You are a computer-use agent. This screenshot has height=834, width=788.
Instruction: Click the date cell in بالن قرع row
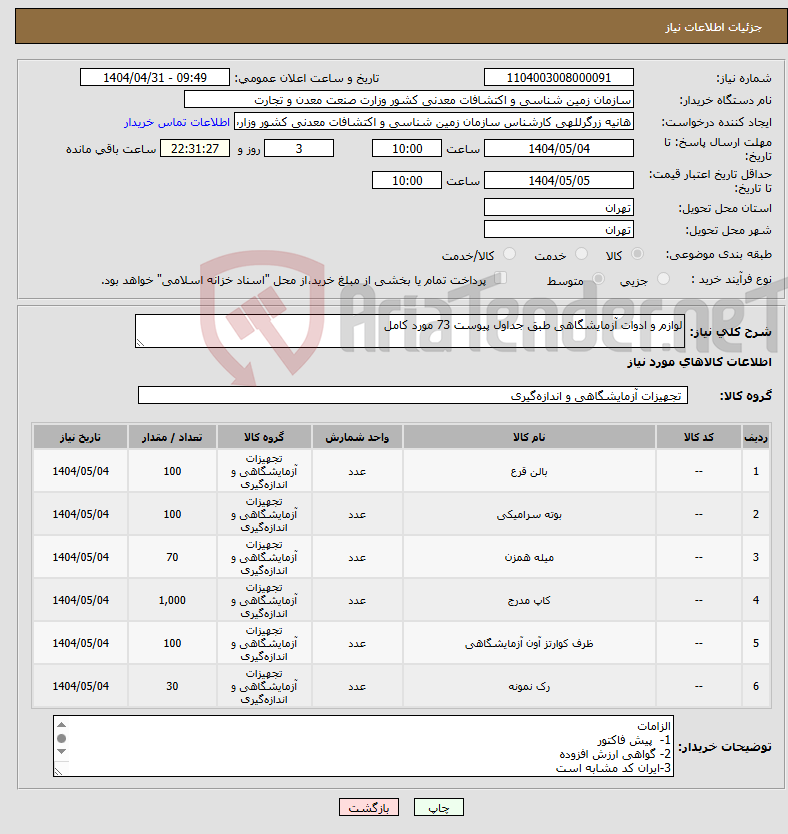[x=80, y=472]
